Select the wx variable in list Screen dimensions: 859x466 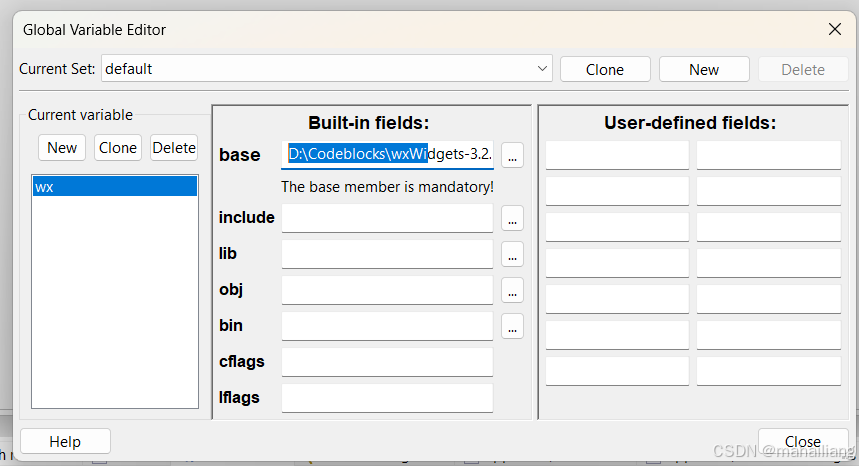pyautogui.click(x=114, y=186)
